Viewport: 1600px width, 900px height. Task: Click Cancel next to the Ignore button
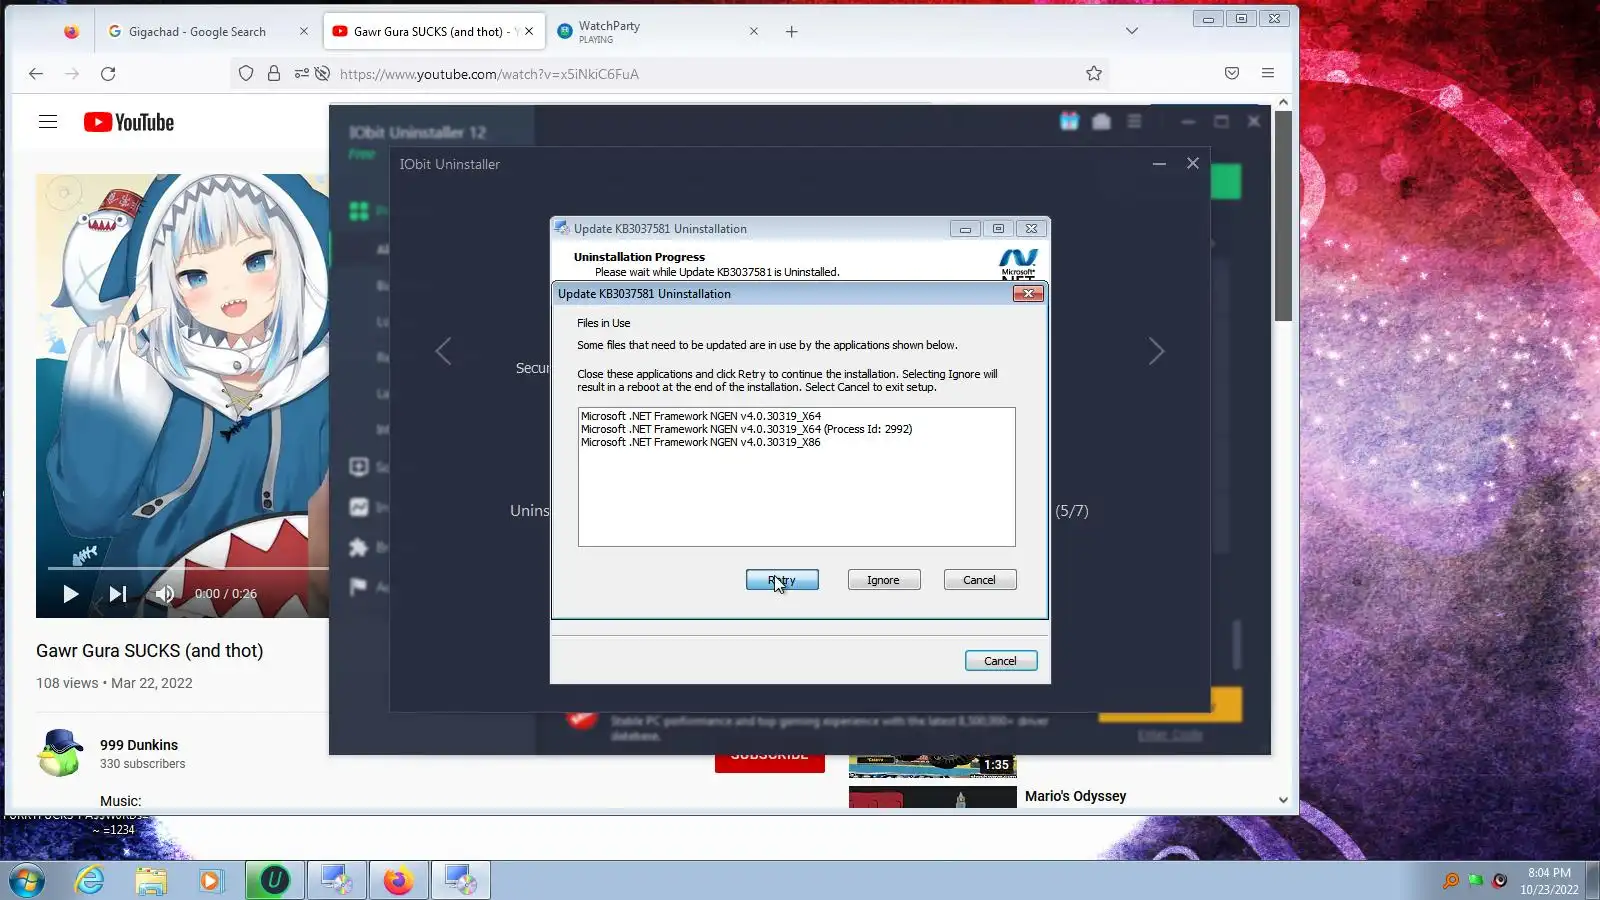pos(979,580)
